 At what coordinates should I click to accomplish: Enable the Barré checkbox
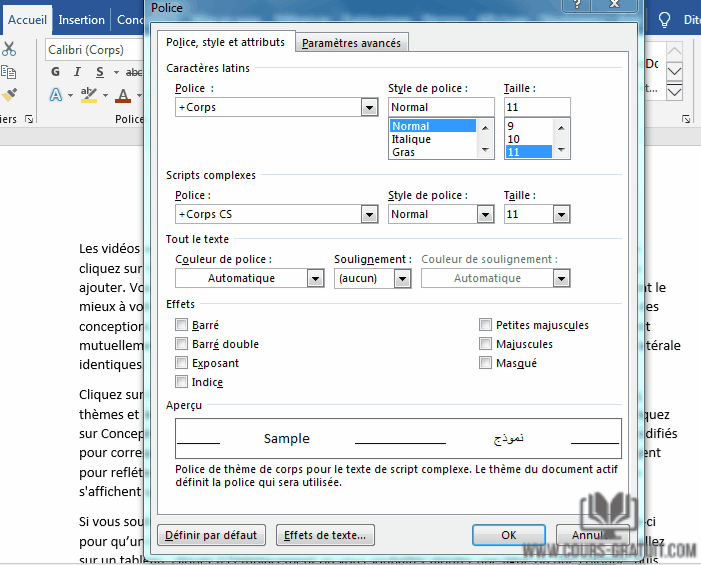click(x=181, y=325)
